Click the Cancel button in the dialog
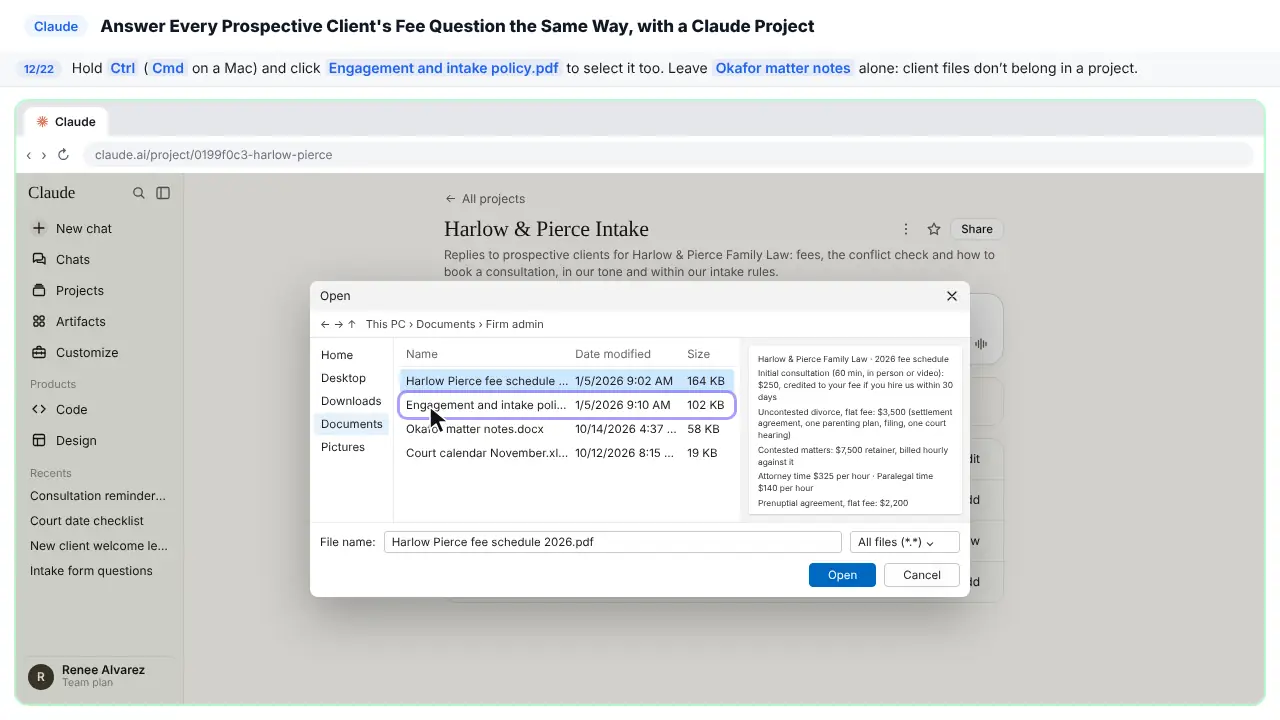This screenshot has width=1280, height=720. [x=922, y=575]
